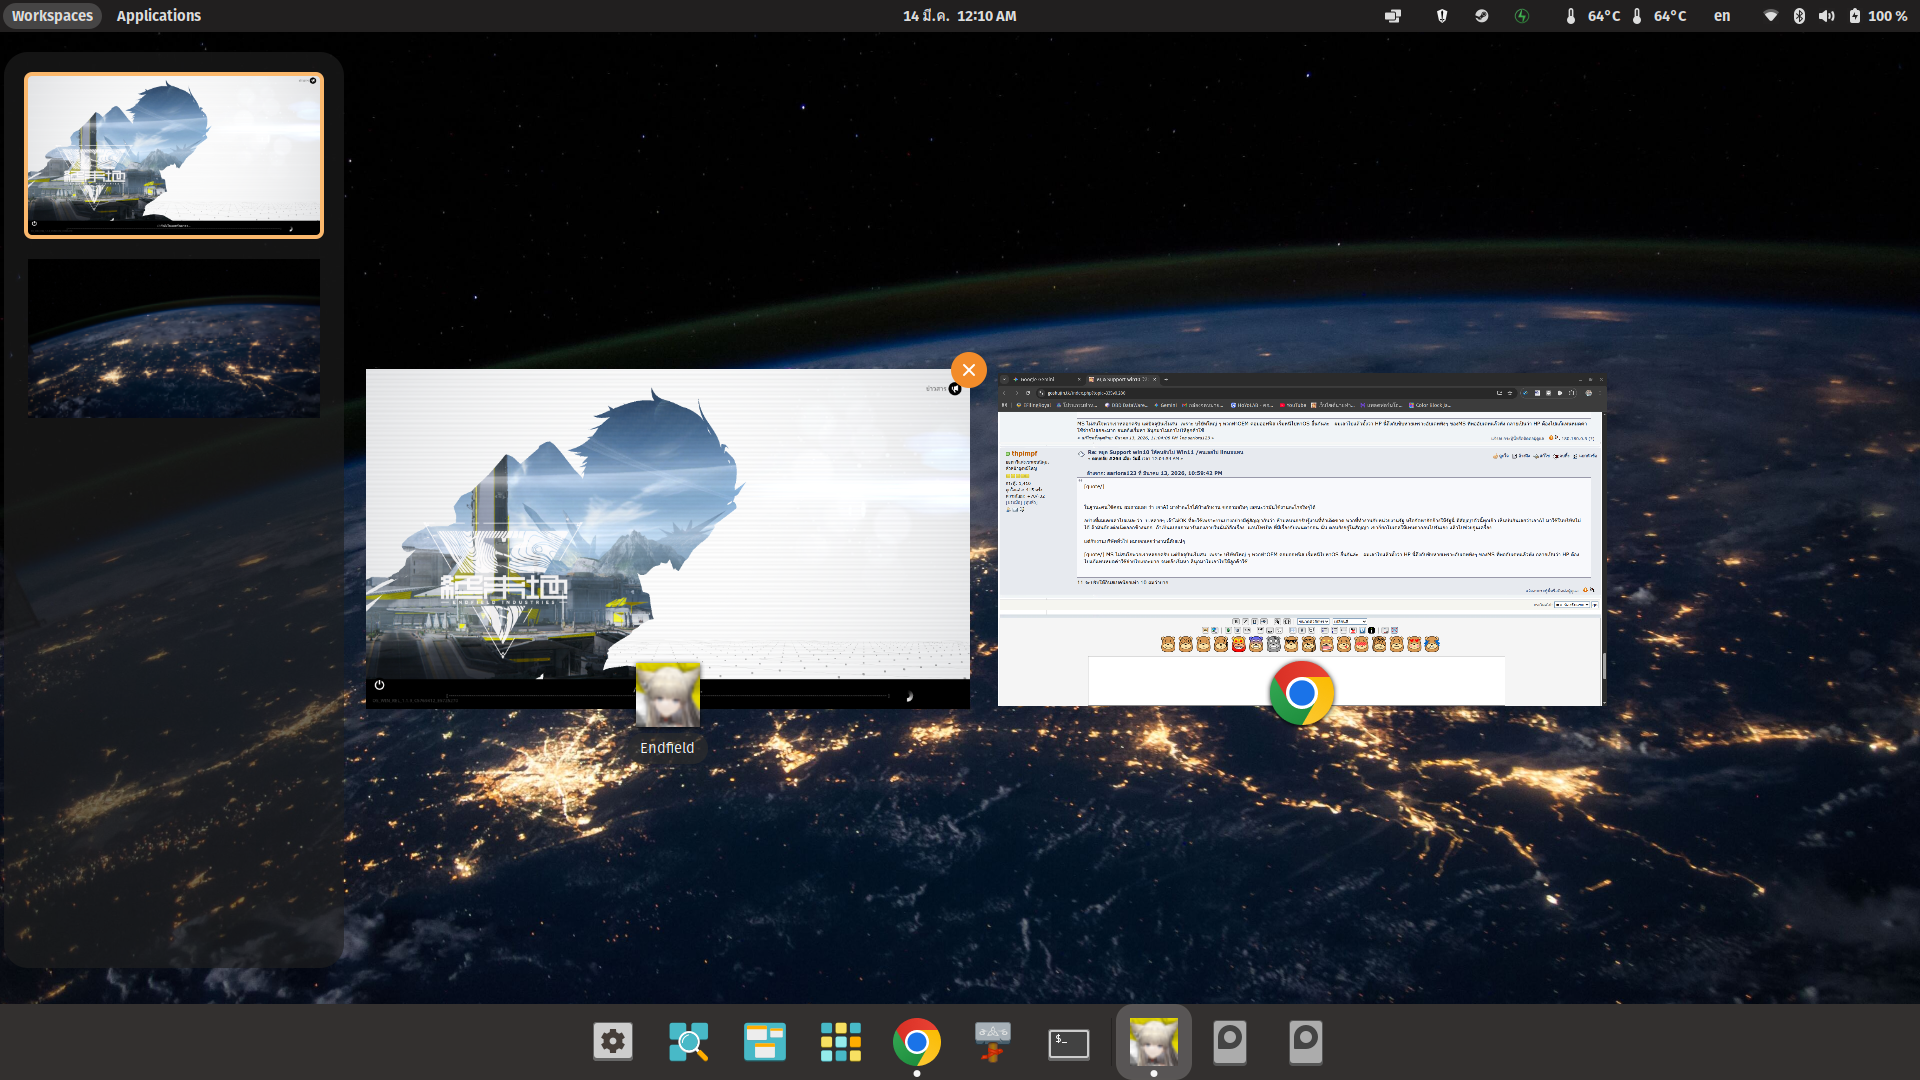Open the Applications menu in top bar
1920x1080 pixels.
pyautogui.click(x=158, y=16)
